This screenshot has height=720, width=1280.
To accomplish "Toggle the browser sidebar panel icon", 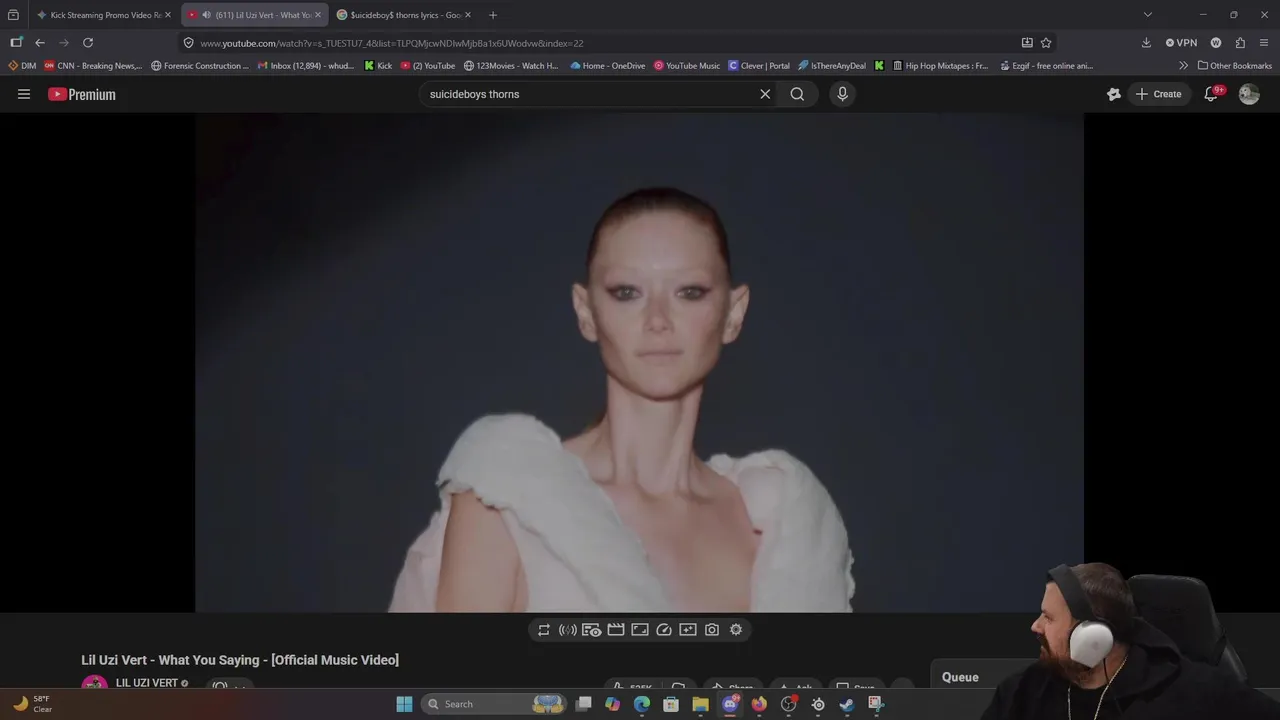I will [x=16, y=43].
